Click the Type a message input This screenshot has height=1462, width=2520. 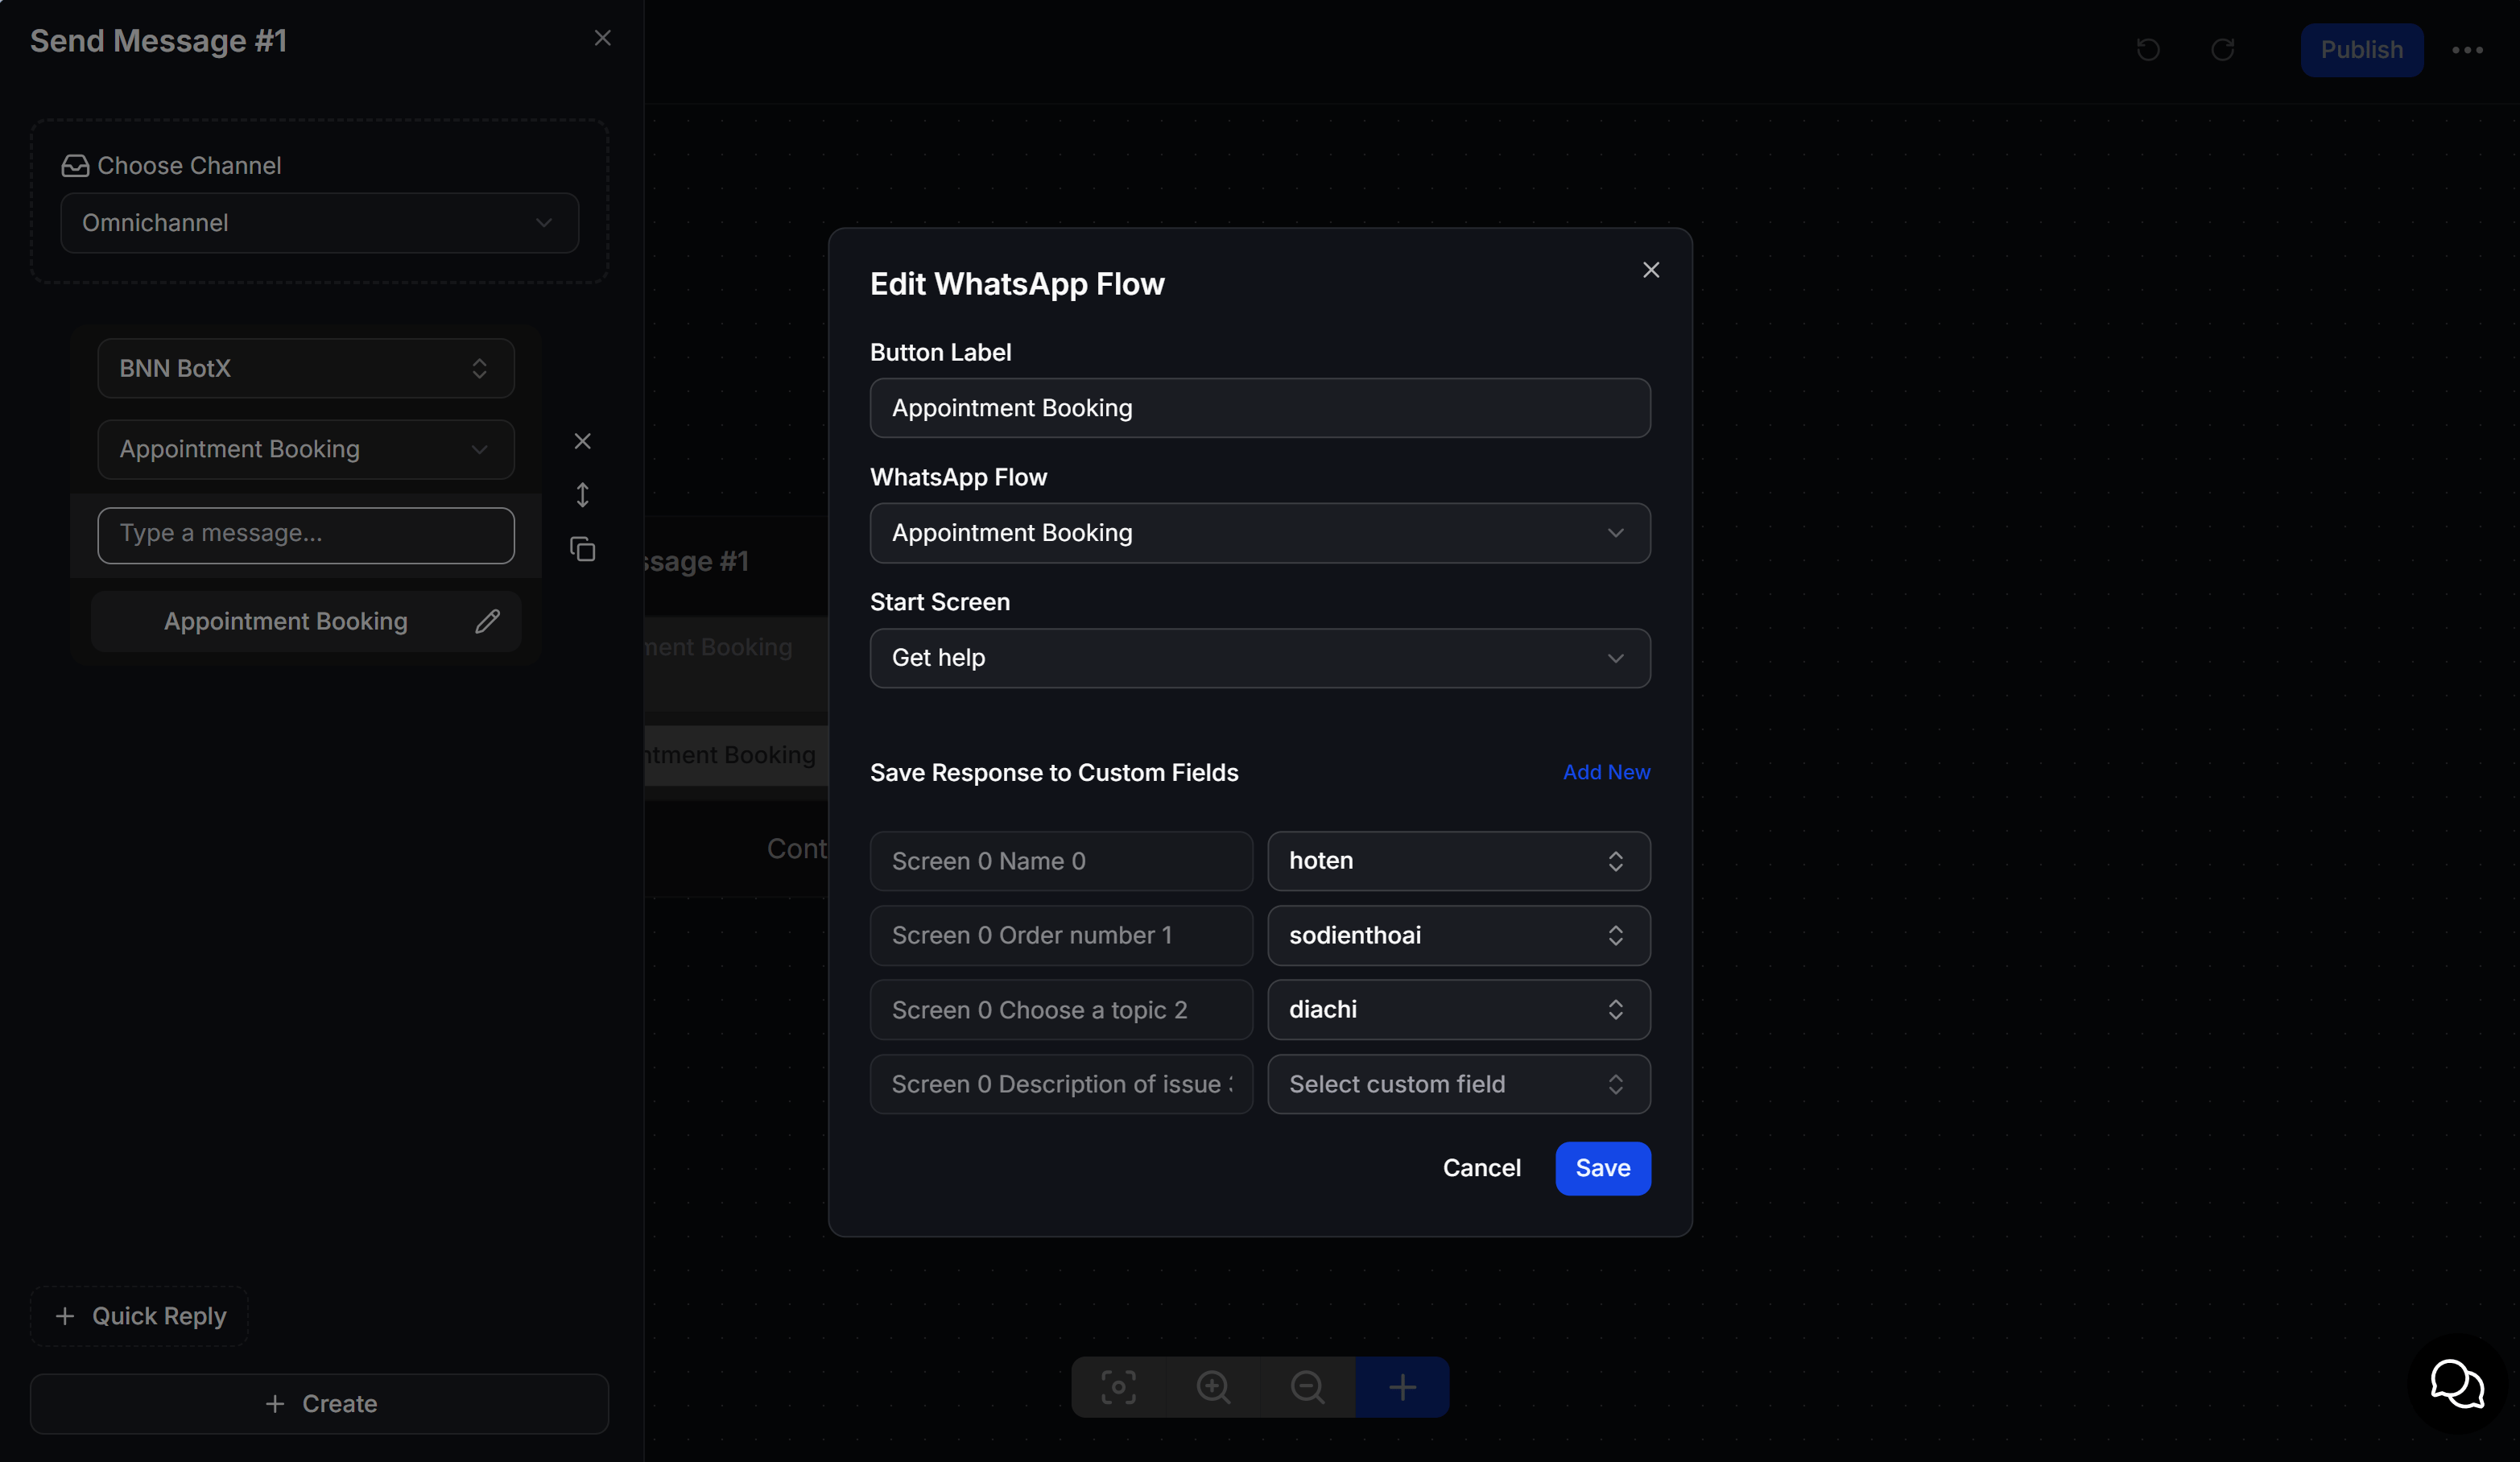(306, 535)
